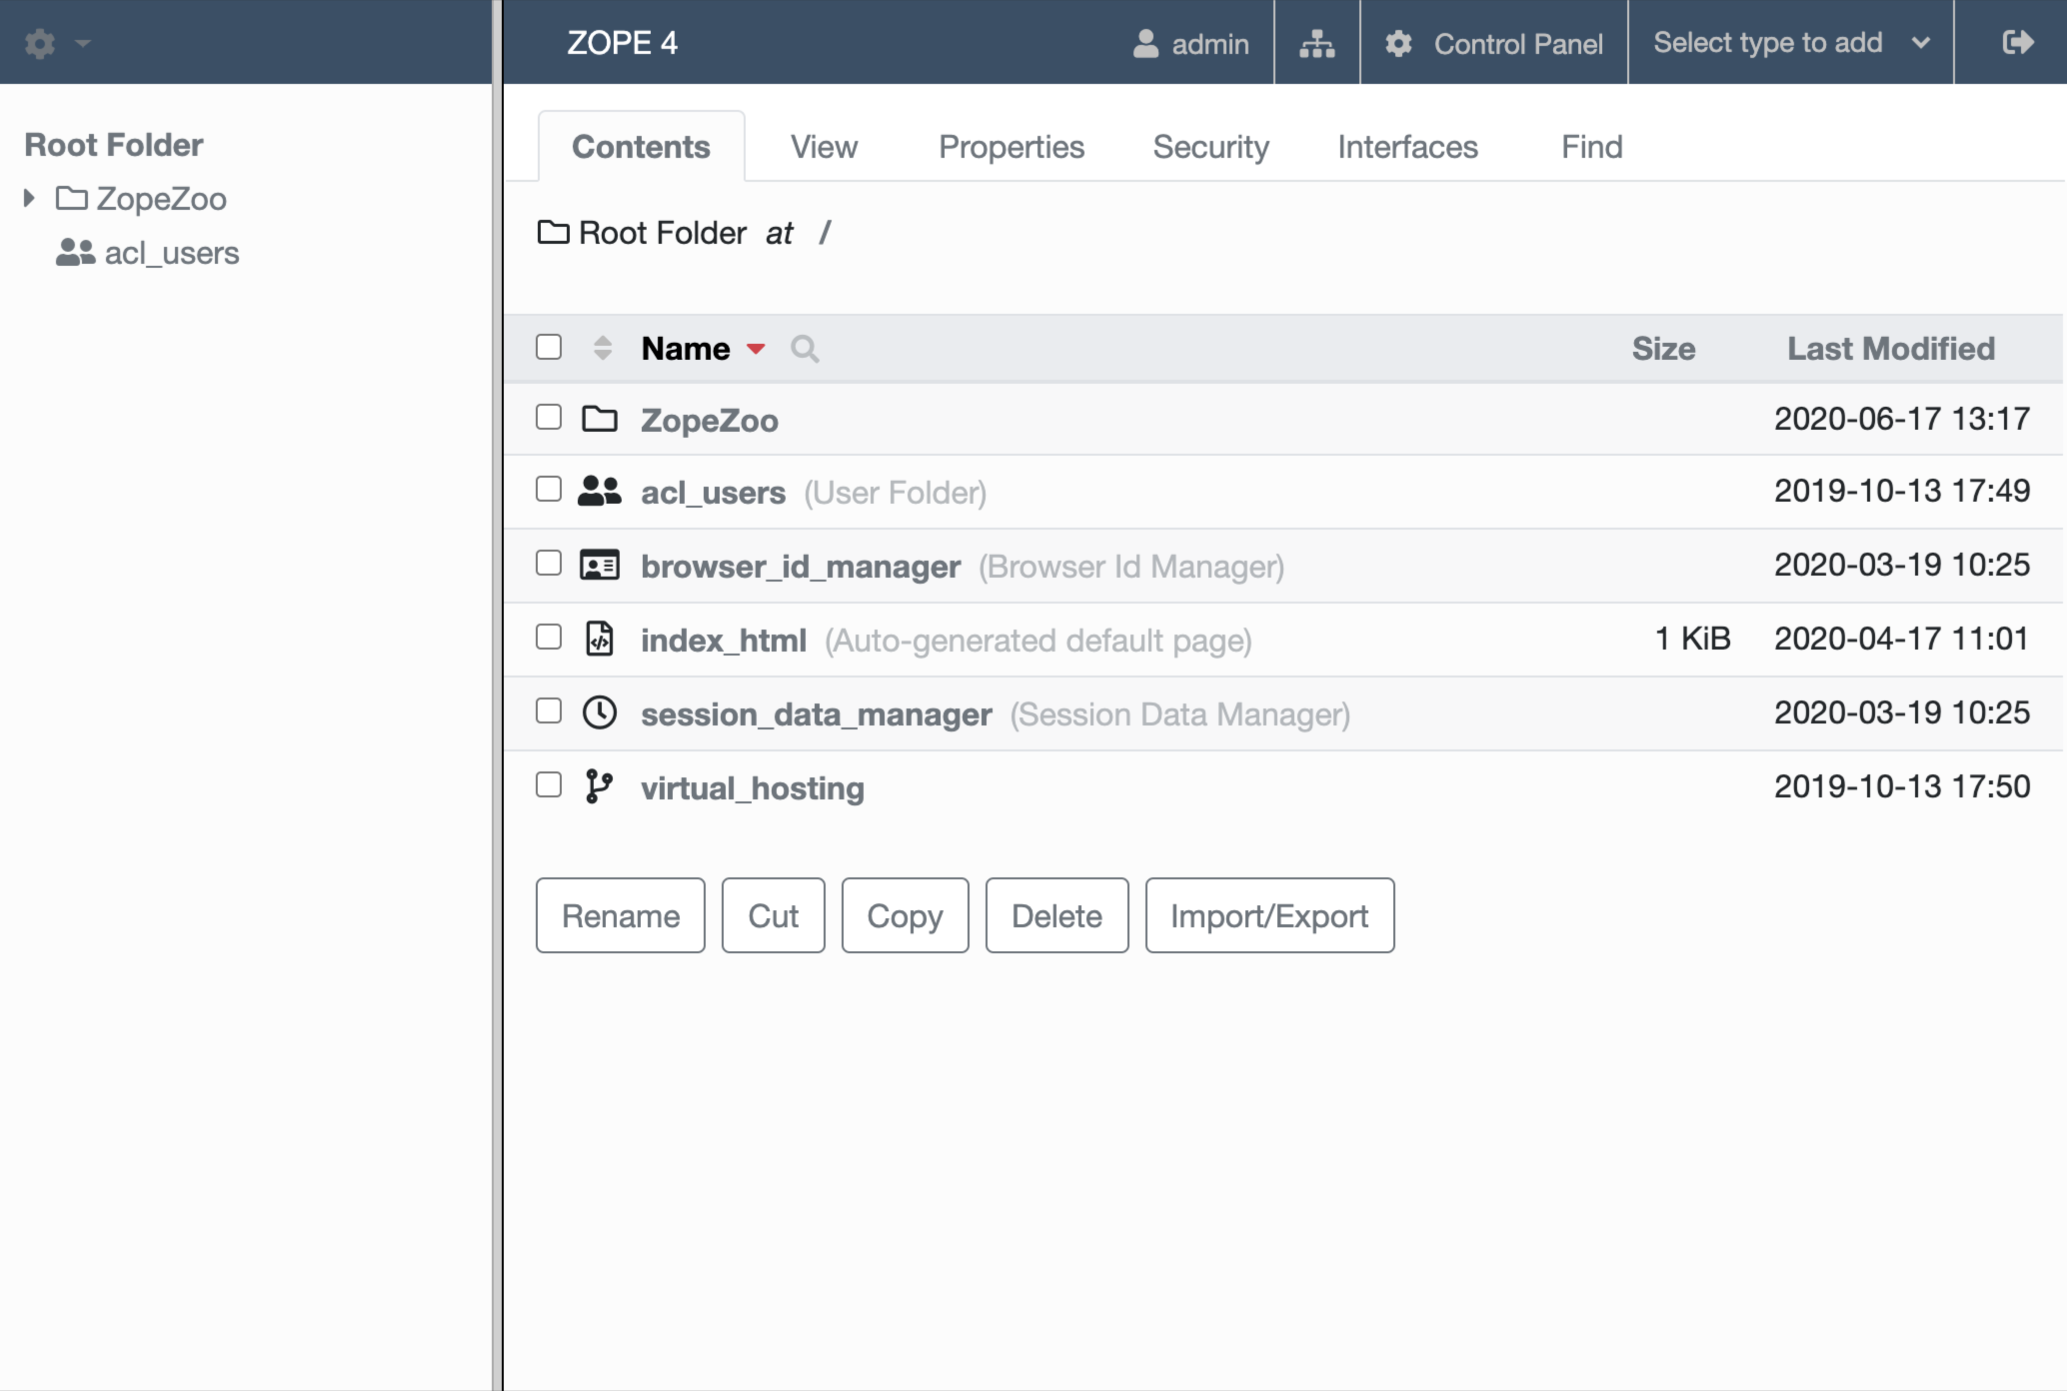Select acl_users in the sidebar tree
2067x1391 pixels.
coord(172,252)
